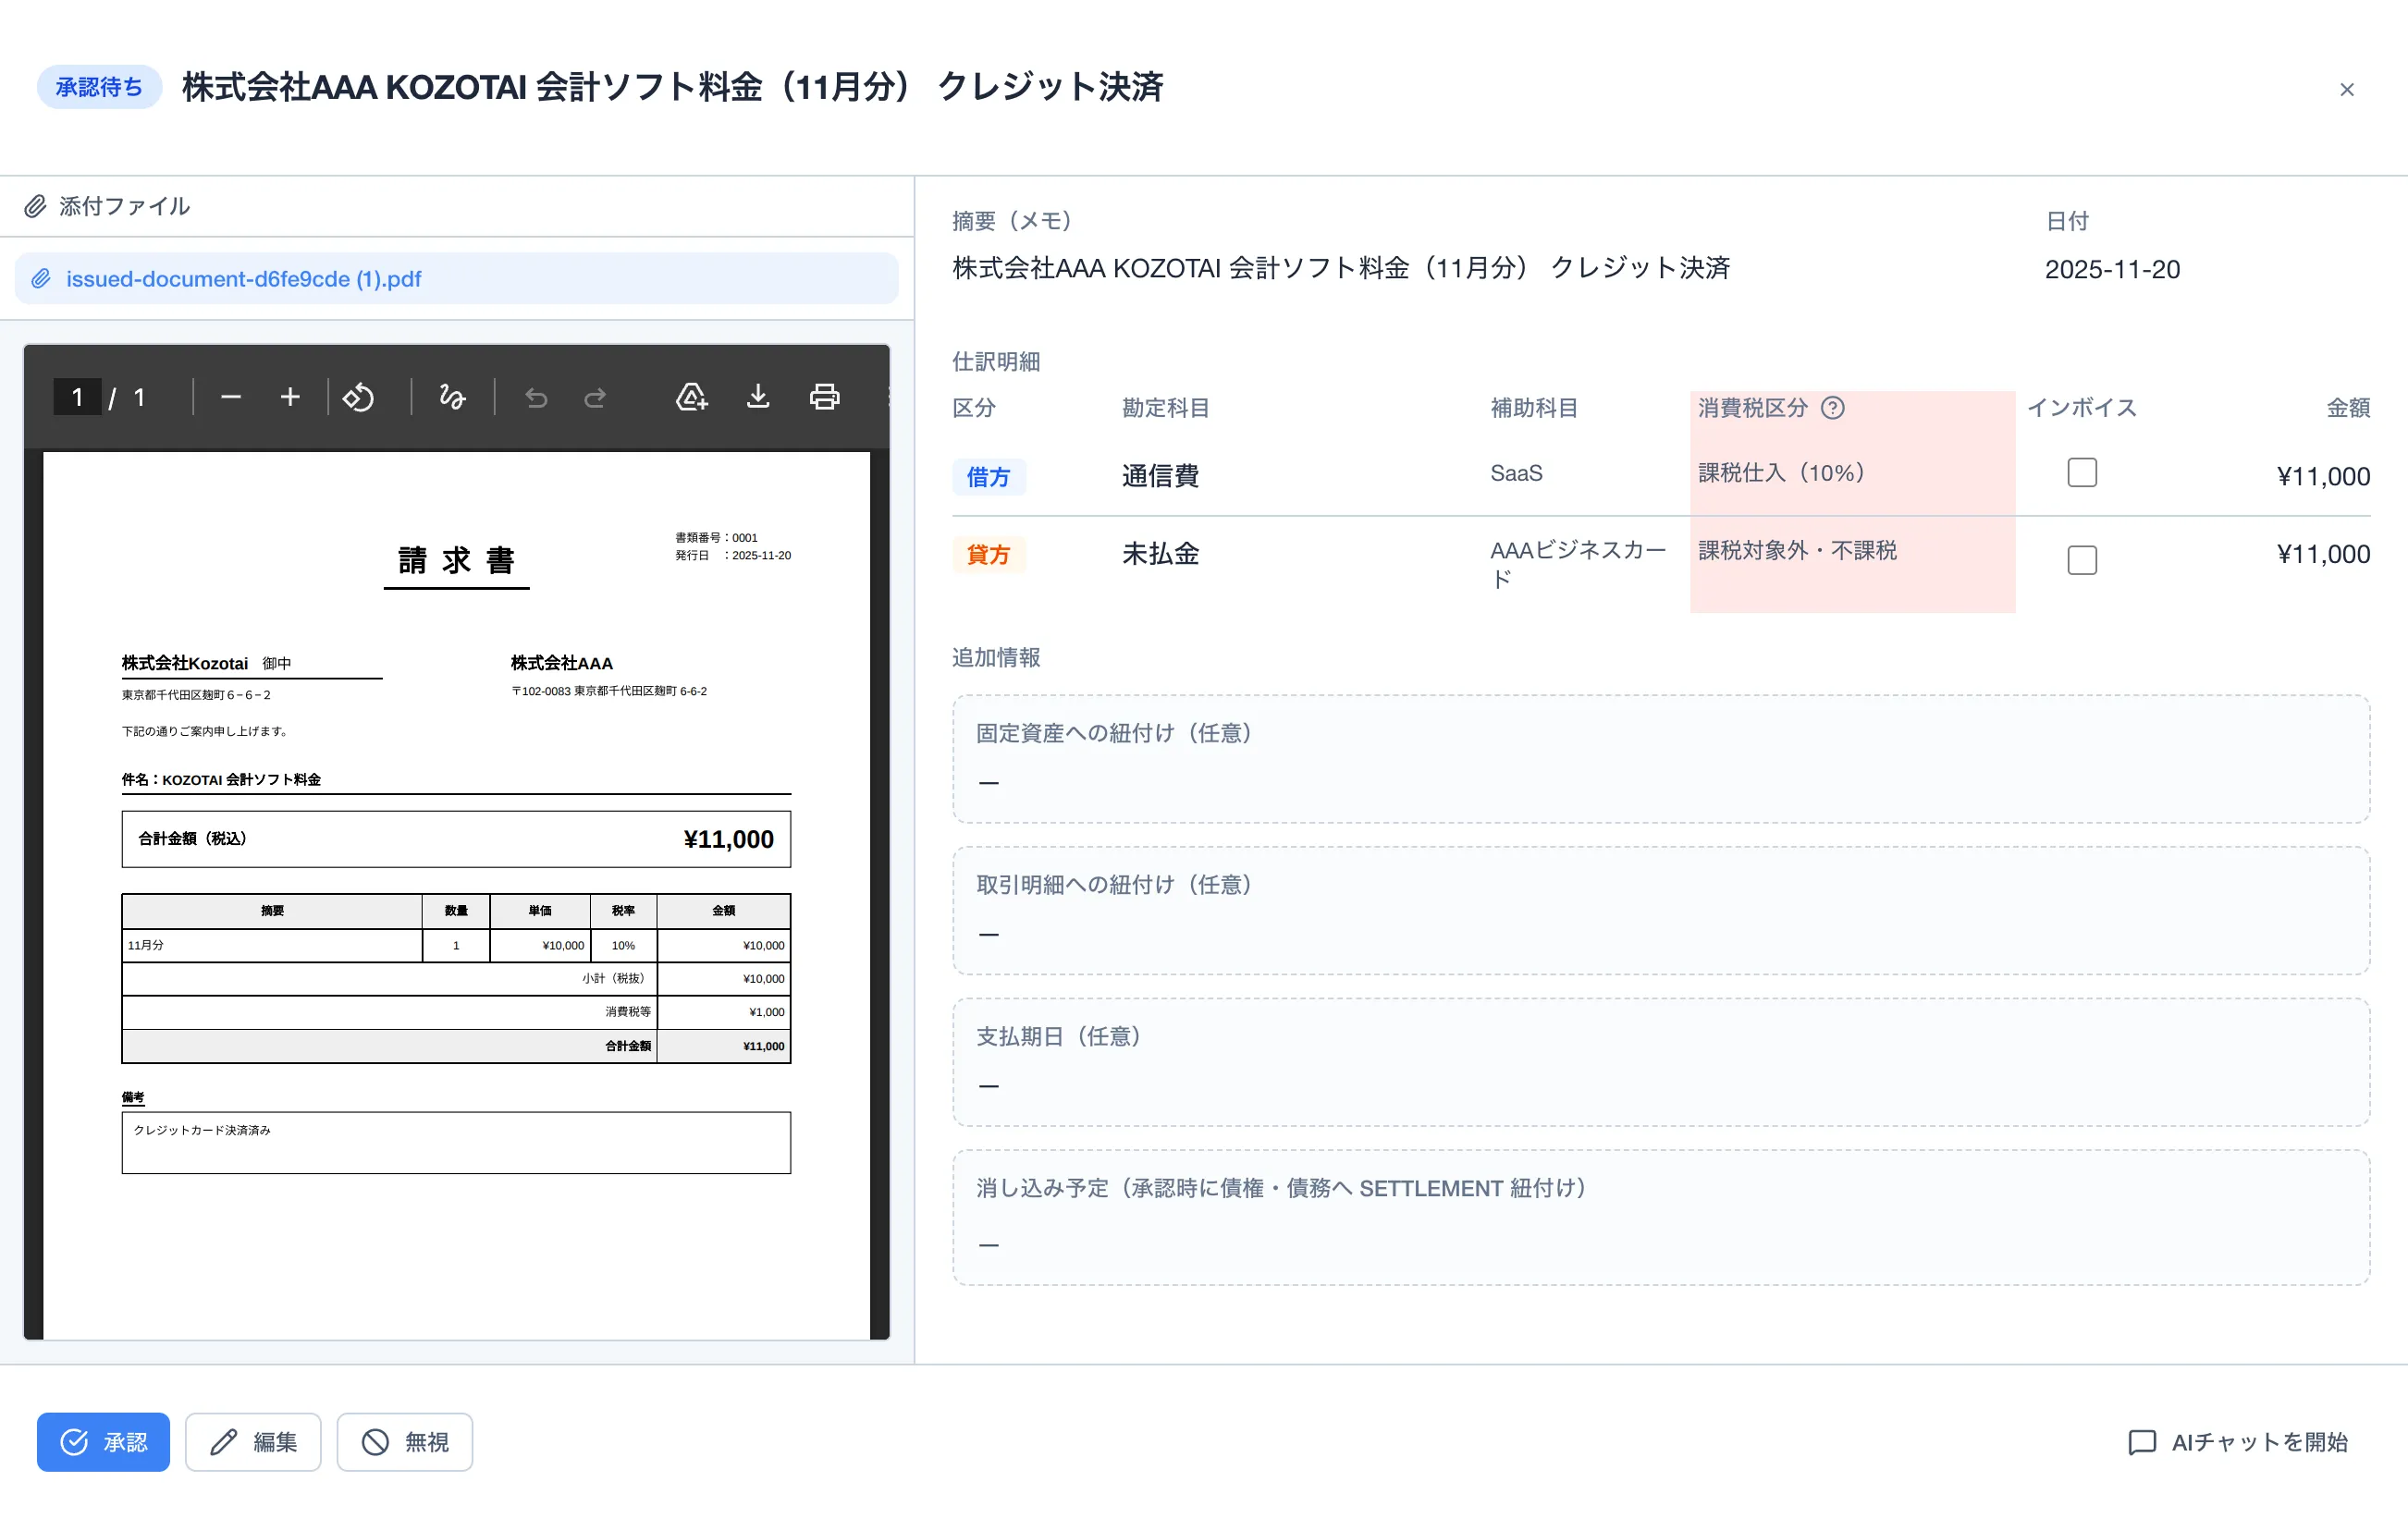Close the journal entry dialog

tap(2346, 90)
